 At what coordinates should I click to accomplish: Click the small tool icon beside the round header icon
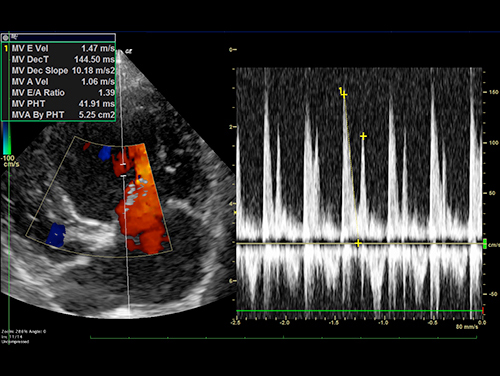[x=14, y=36]
